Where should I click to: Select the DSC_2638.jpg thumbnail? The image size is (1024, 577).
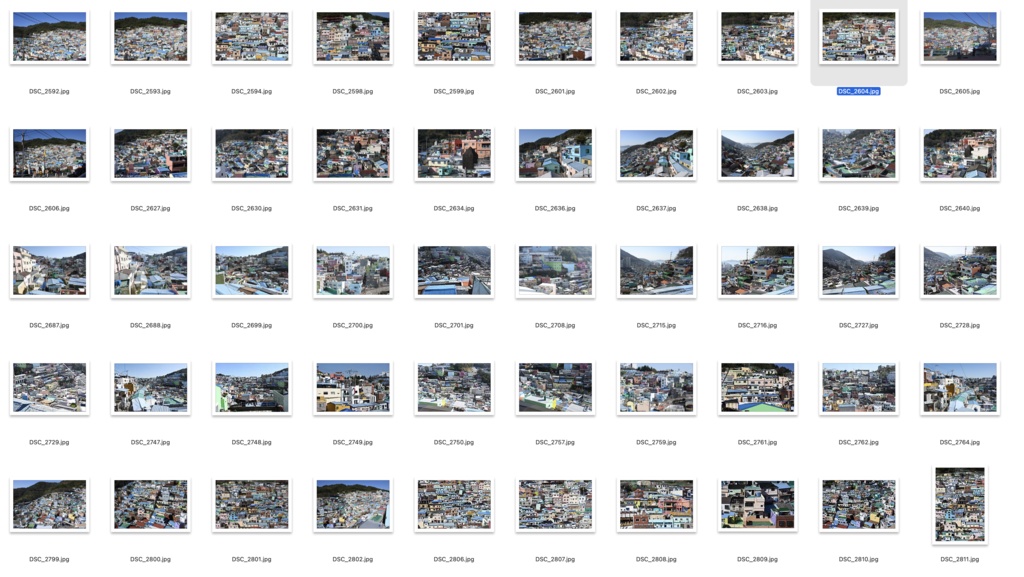point(758,153)
